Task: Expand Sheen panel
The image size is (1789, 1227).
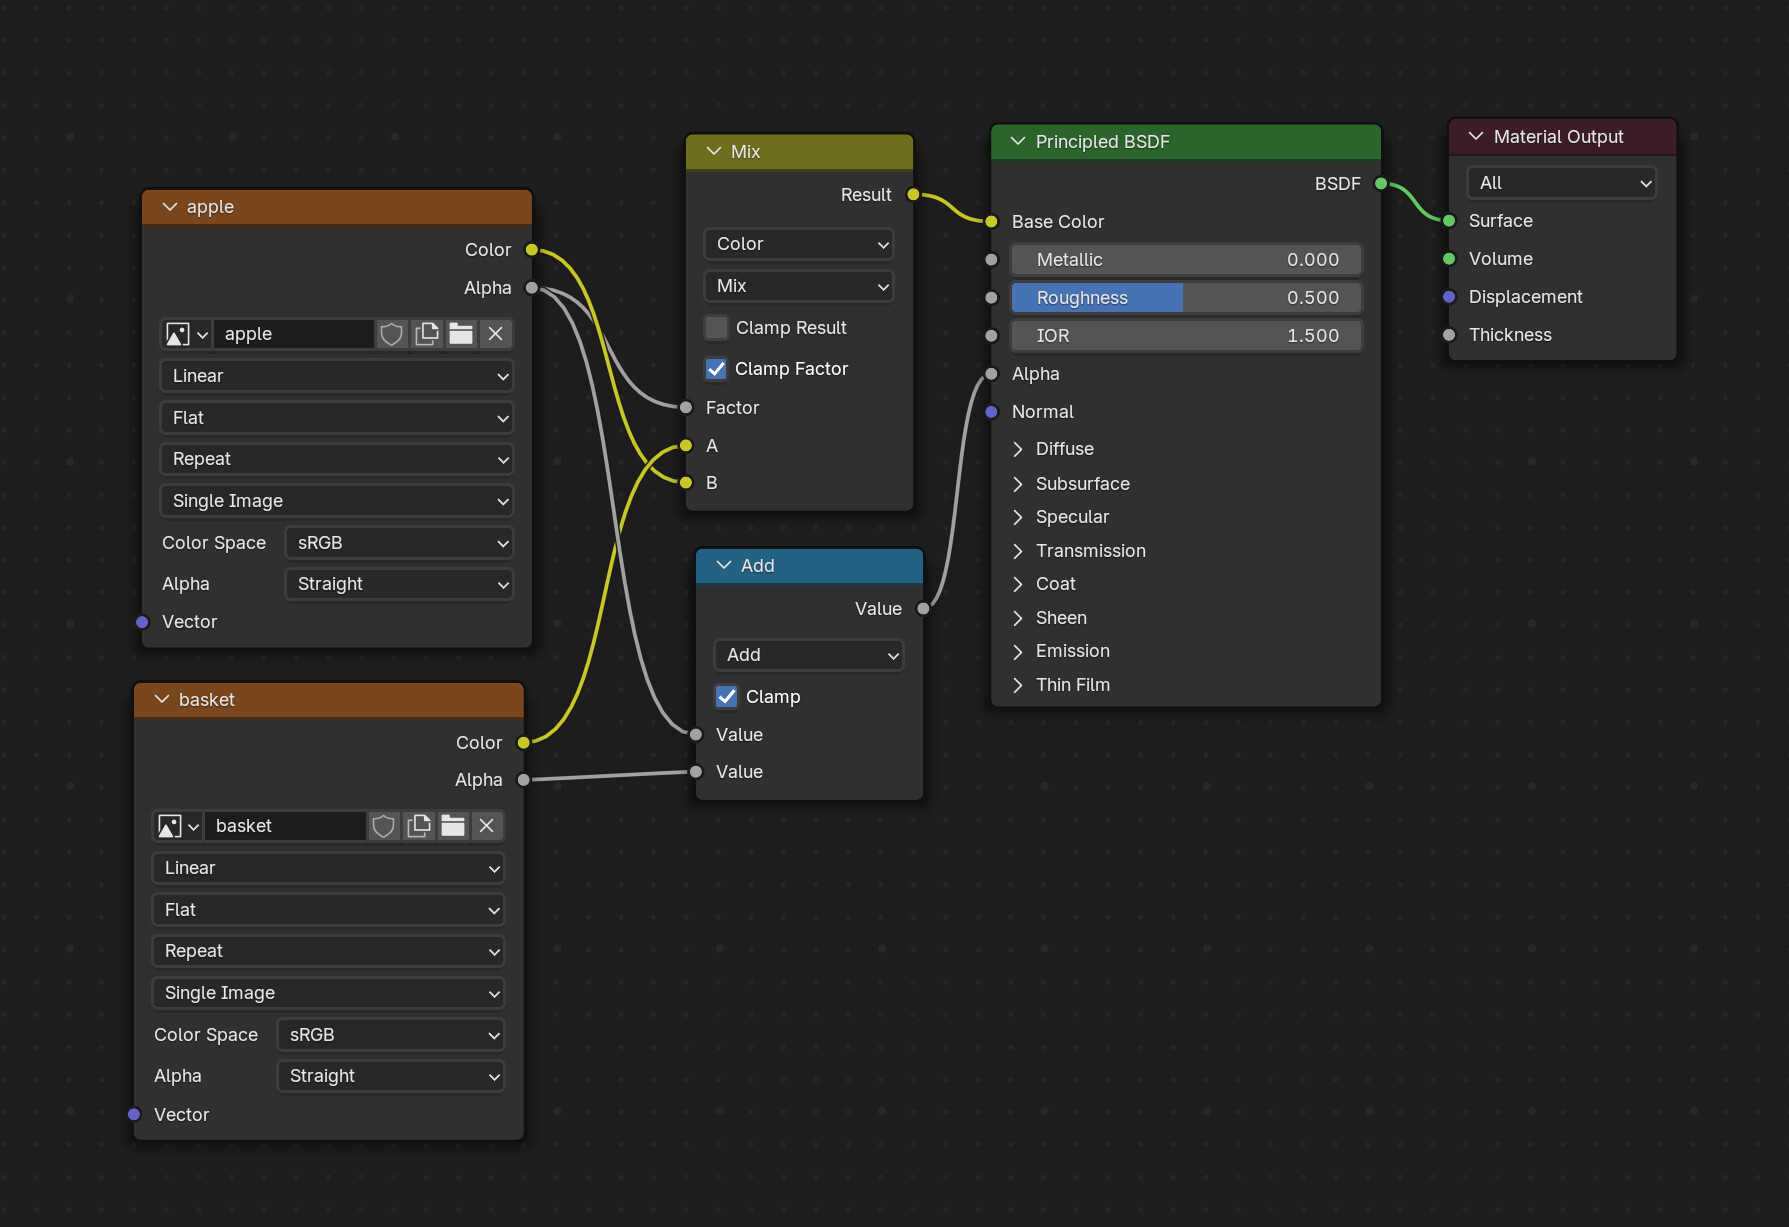Action: (1018, 618)
